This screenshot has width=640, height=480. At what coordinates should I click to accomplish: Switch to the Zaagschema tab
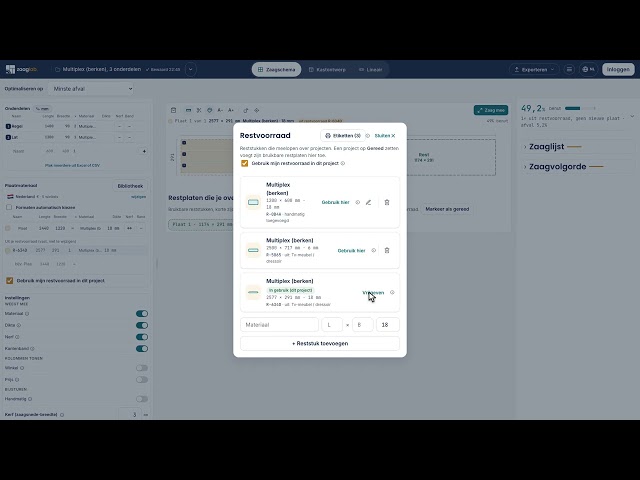(x=276, y=69)
